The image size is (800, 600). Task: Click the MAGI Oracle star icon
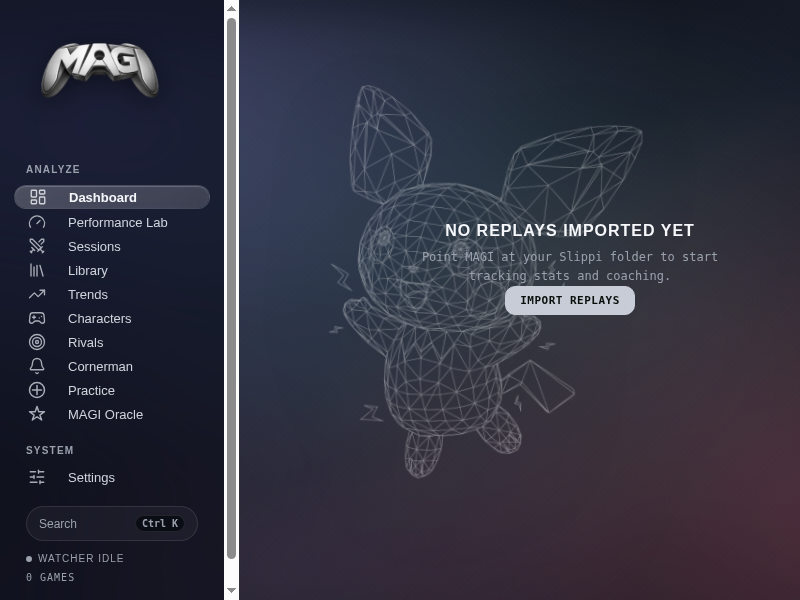pyautogui.click(x=37, y=414)
